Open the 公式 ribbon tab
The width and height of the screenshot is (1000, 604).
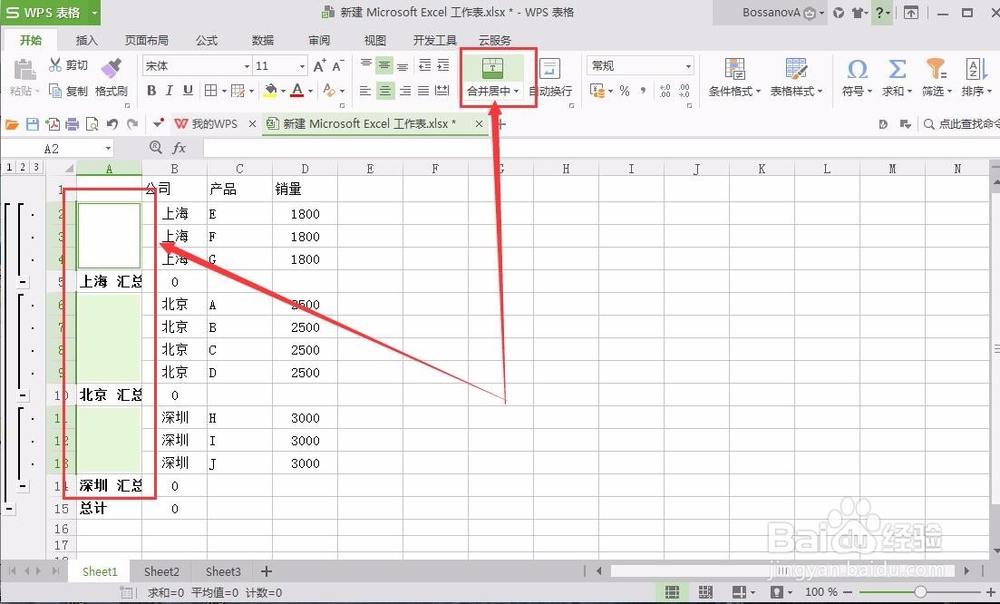click(207, 40)
